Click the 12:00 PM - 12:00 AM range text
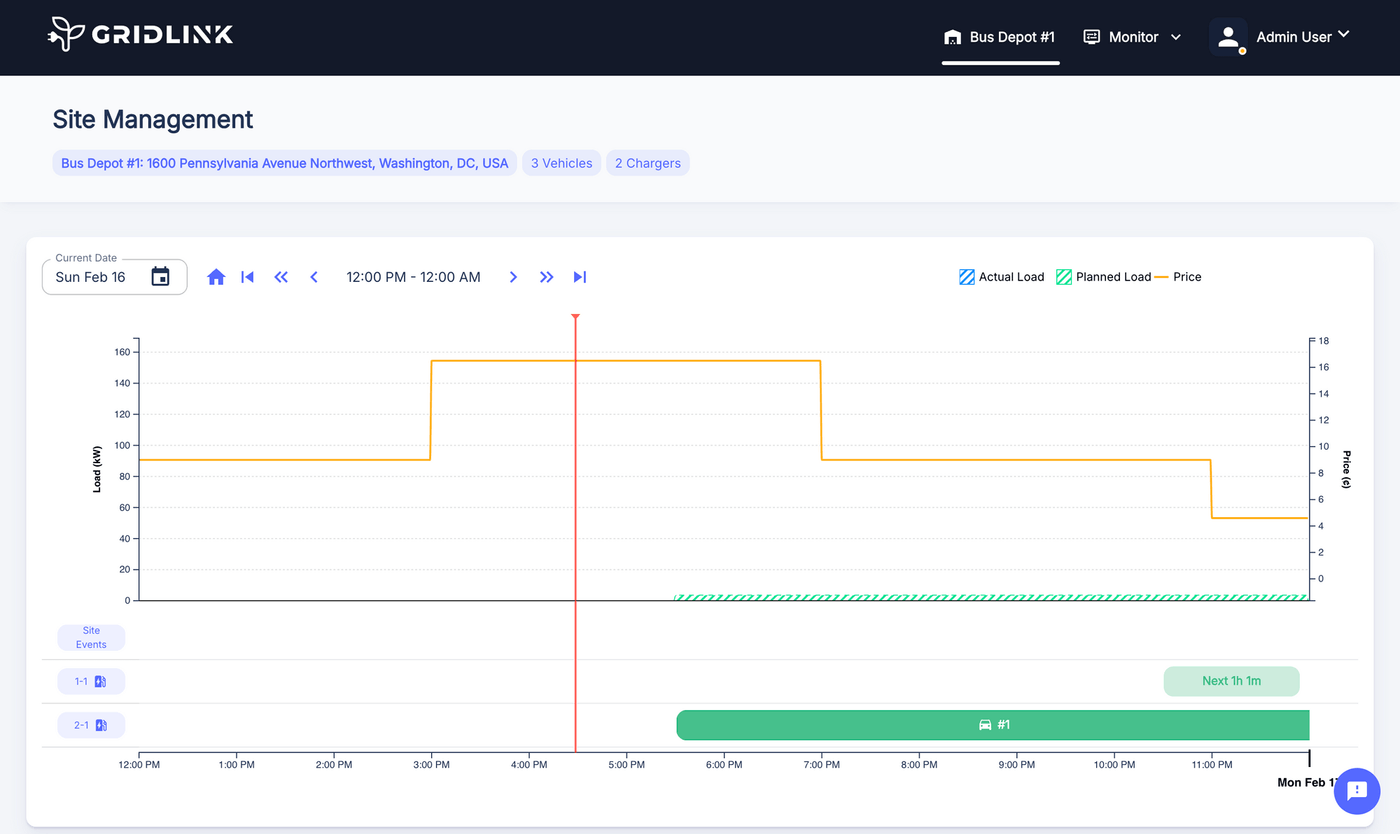This screenshot has width=1400, height=834. point(413,277)
